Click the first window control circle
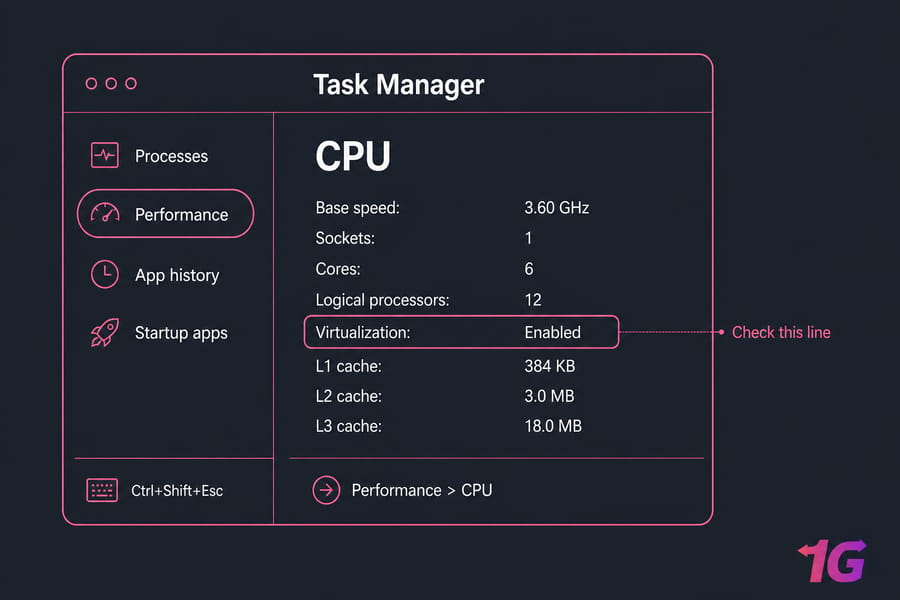 click(x=91, y=84)
